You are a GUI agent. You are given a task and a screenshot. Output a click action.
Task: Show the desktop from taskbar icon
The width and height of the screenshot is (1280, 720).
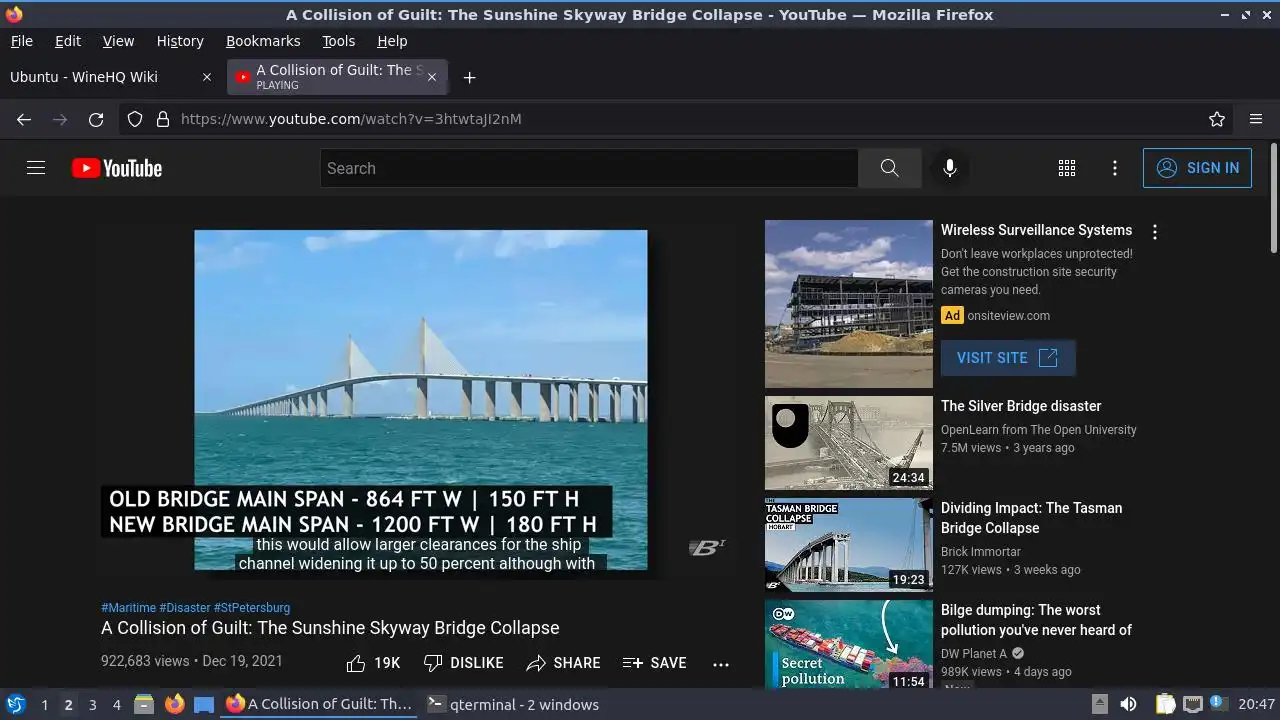tap(204, 704)
